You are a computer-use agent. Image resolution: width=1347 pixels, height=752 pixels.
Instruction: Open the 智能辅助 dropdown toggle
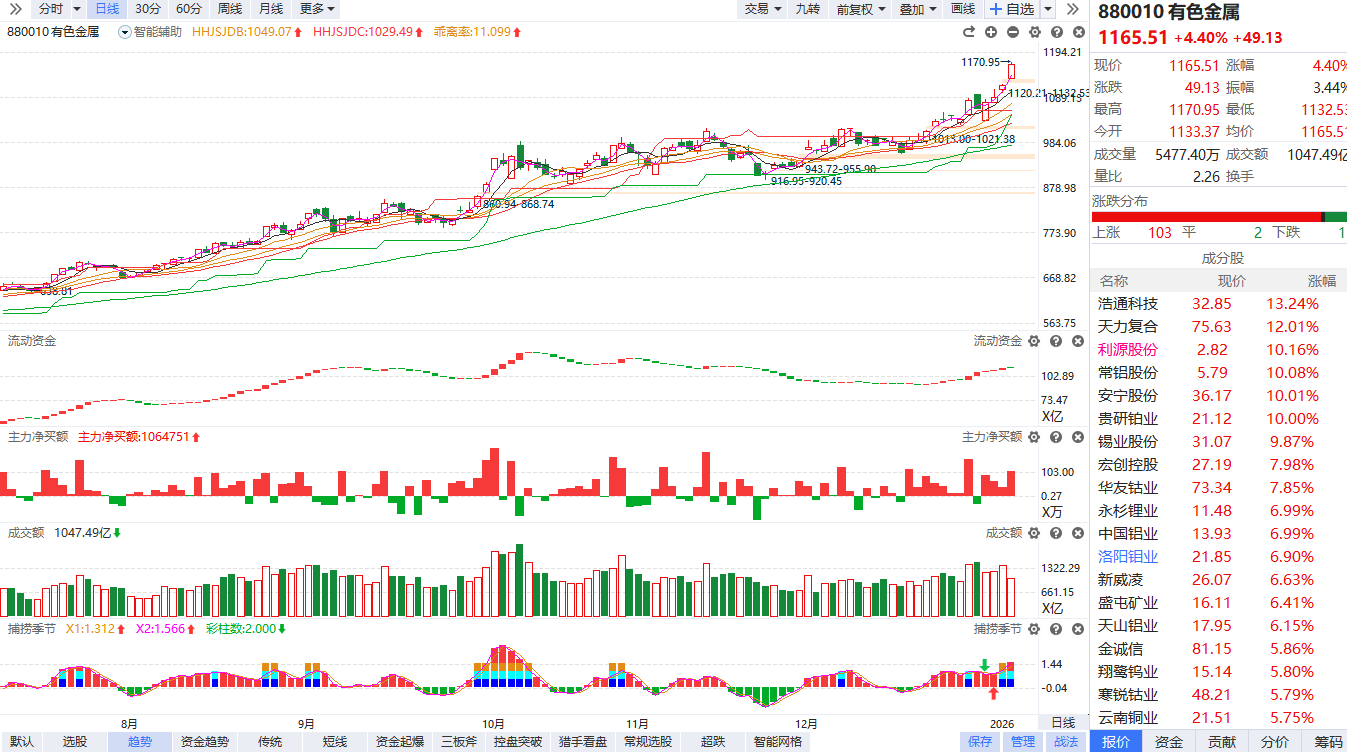[x=125, y=32]
